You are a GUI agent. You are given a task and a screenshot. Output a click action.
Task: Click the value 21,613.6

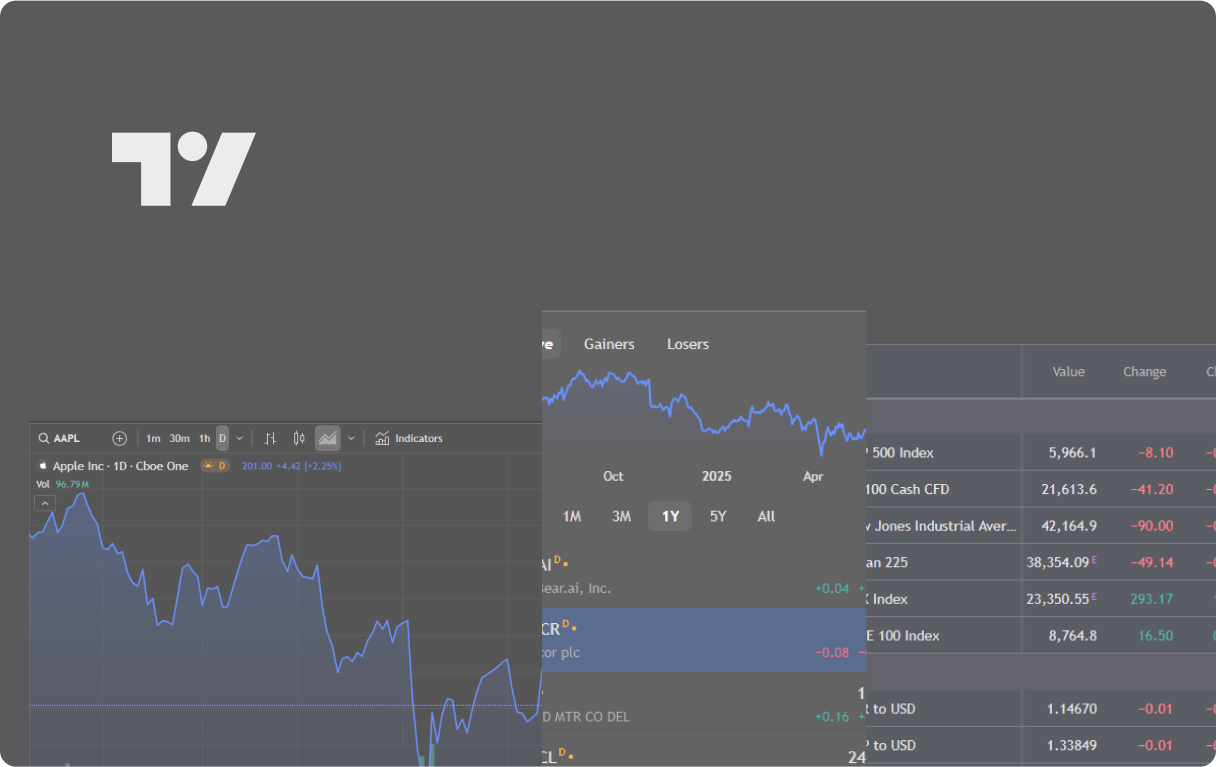(x=1069, y=489)
